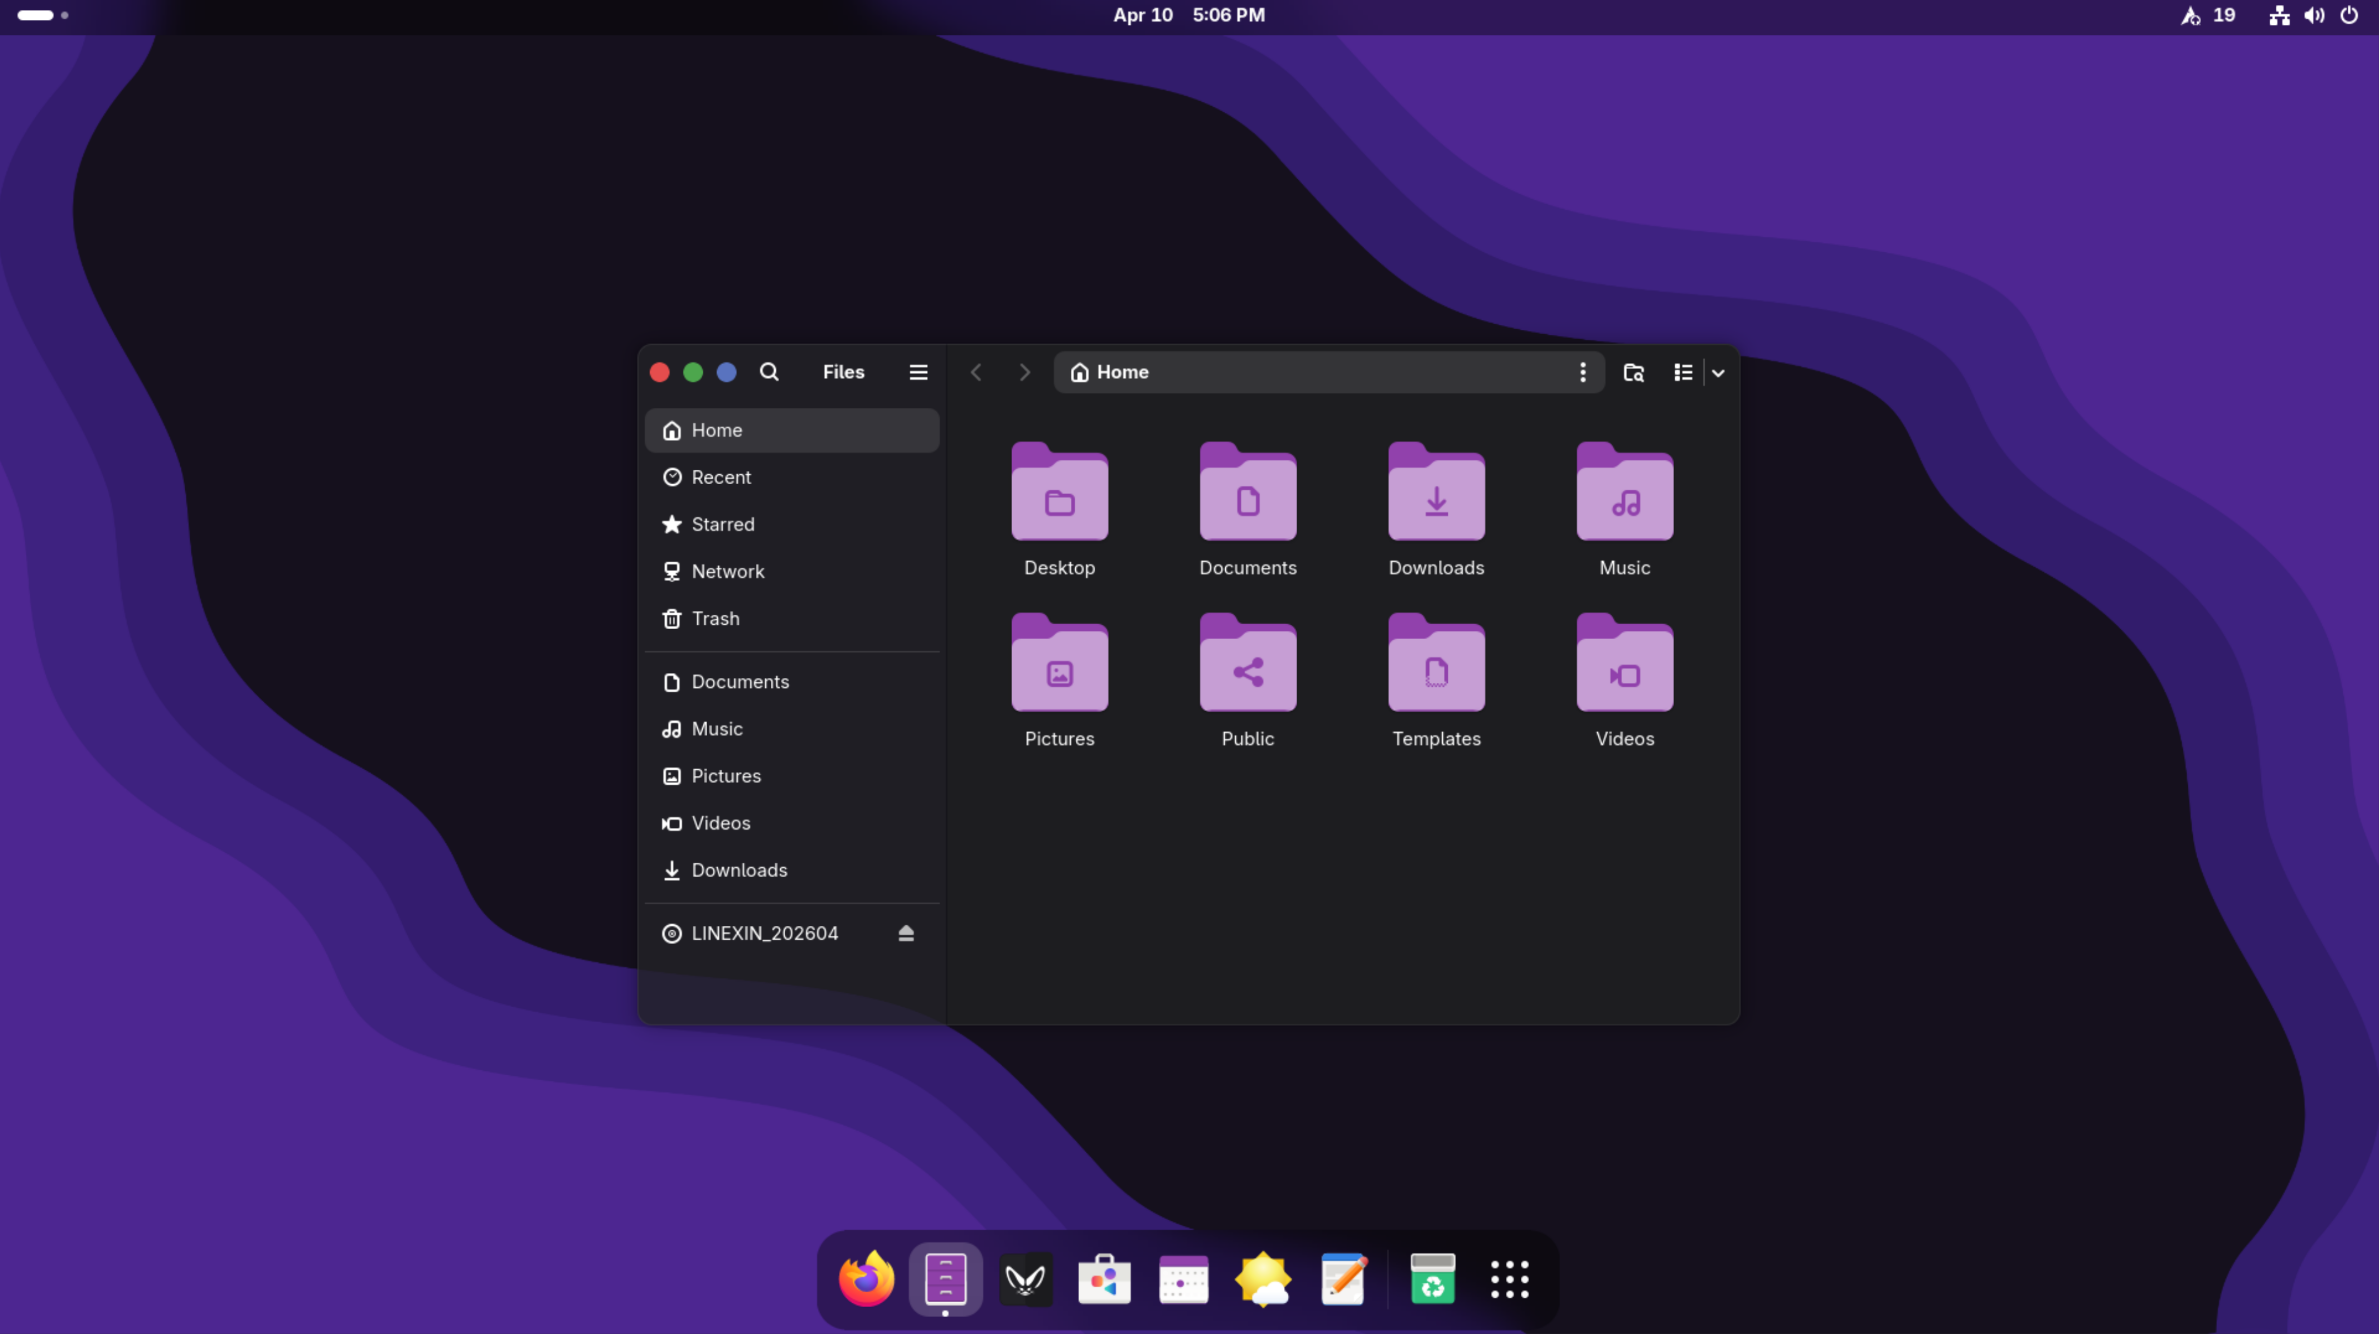Open Music bookmark in sidebar
2379x1334 pixels.
[x=792, y=728]
